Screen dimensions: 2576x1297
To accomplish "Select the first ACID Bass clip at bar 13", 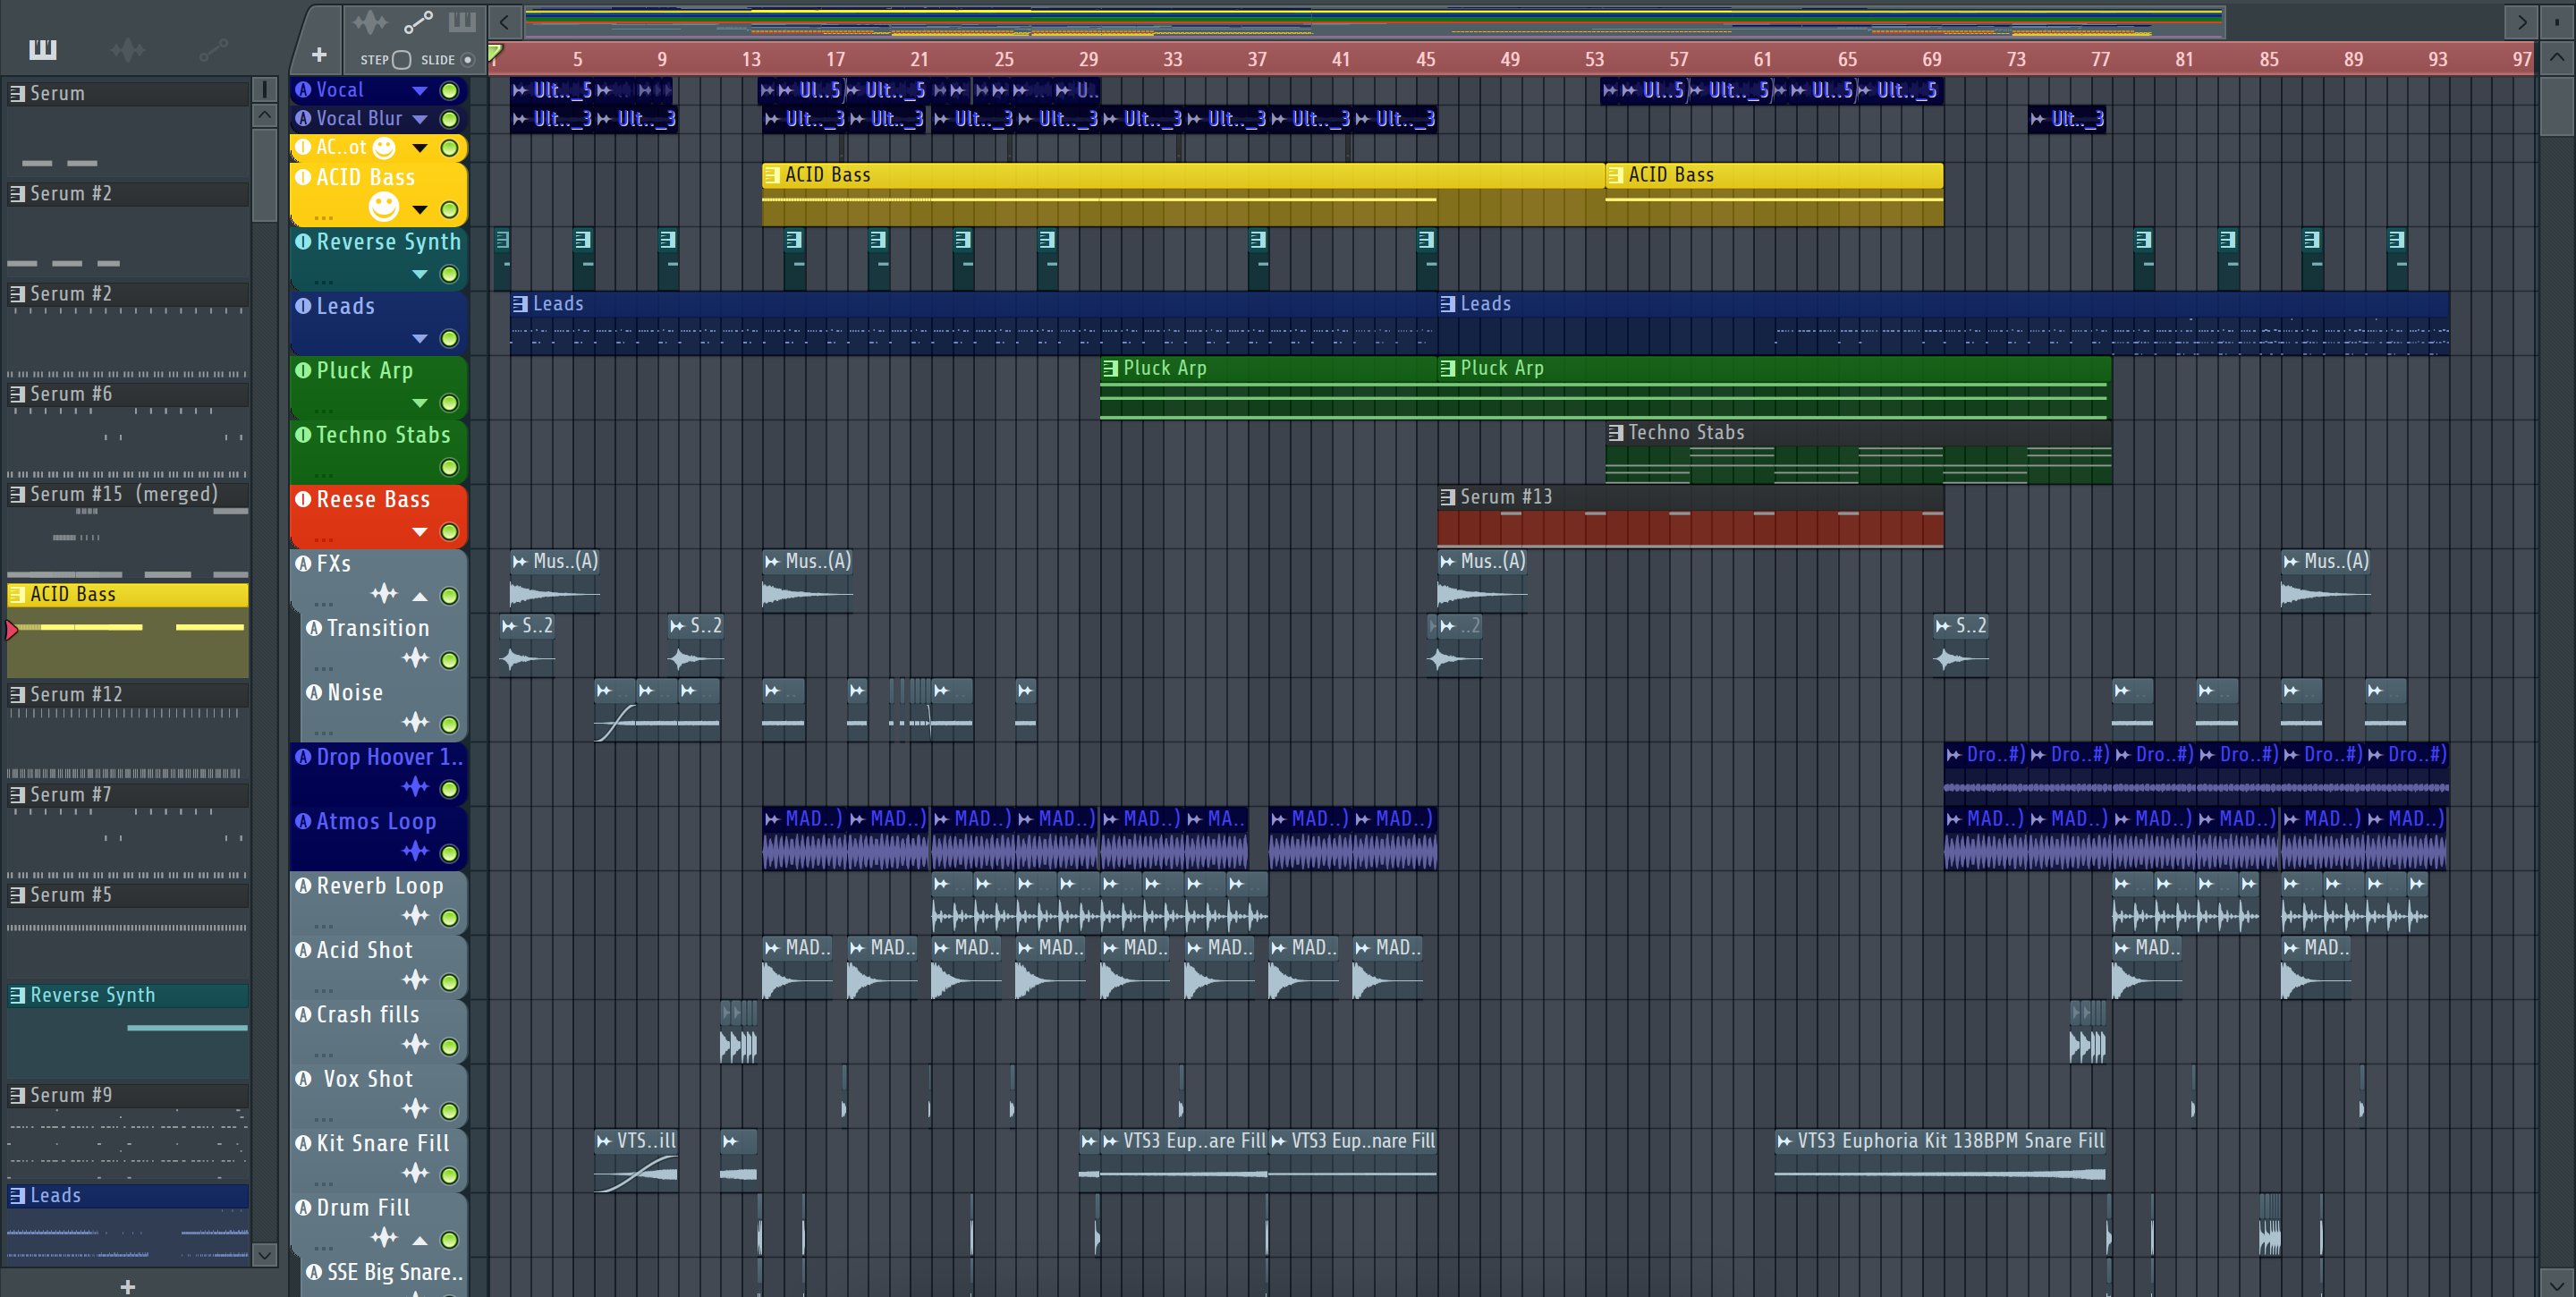I will tap(1183, 194).
